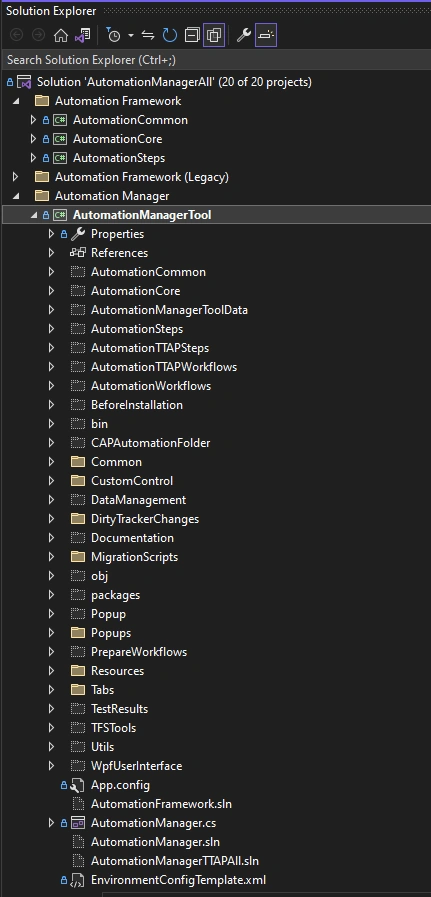This screenshot has height=897, width=431.
Task: Collapse the AutomationManagerTool project node
Action: [x=33, y=215]
